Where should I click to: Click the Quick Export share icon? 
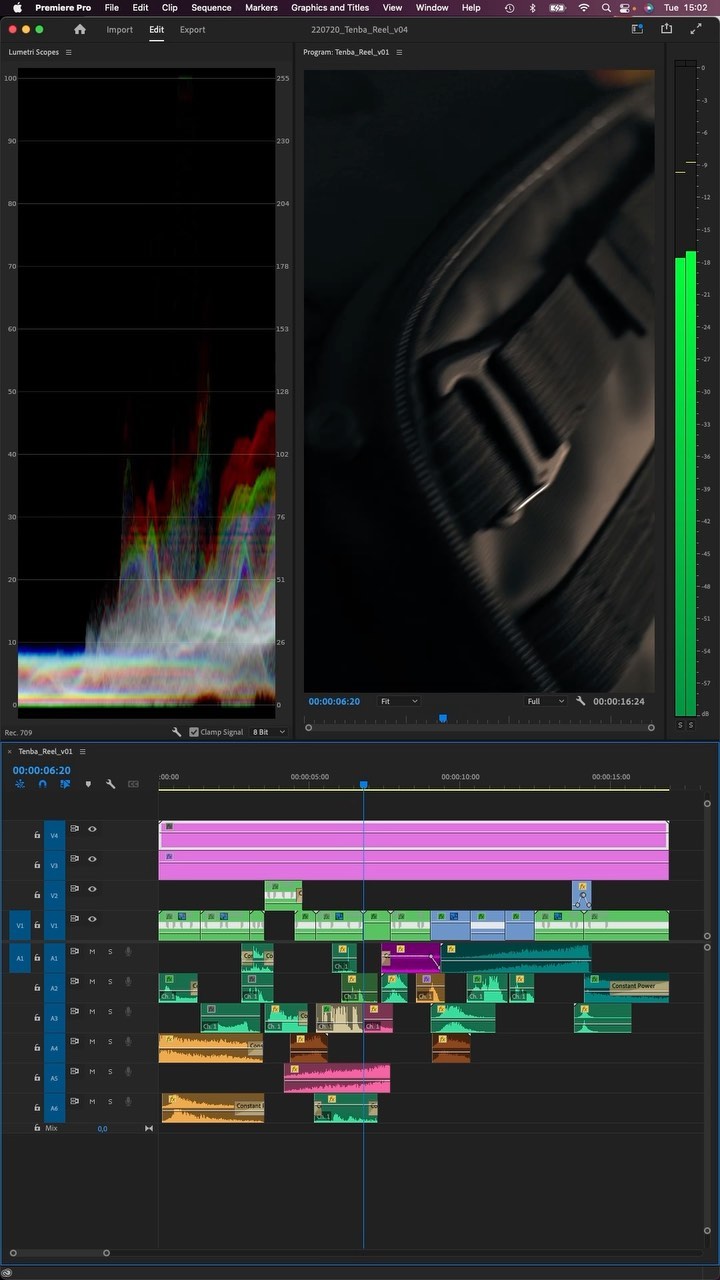tap(666, 30)
